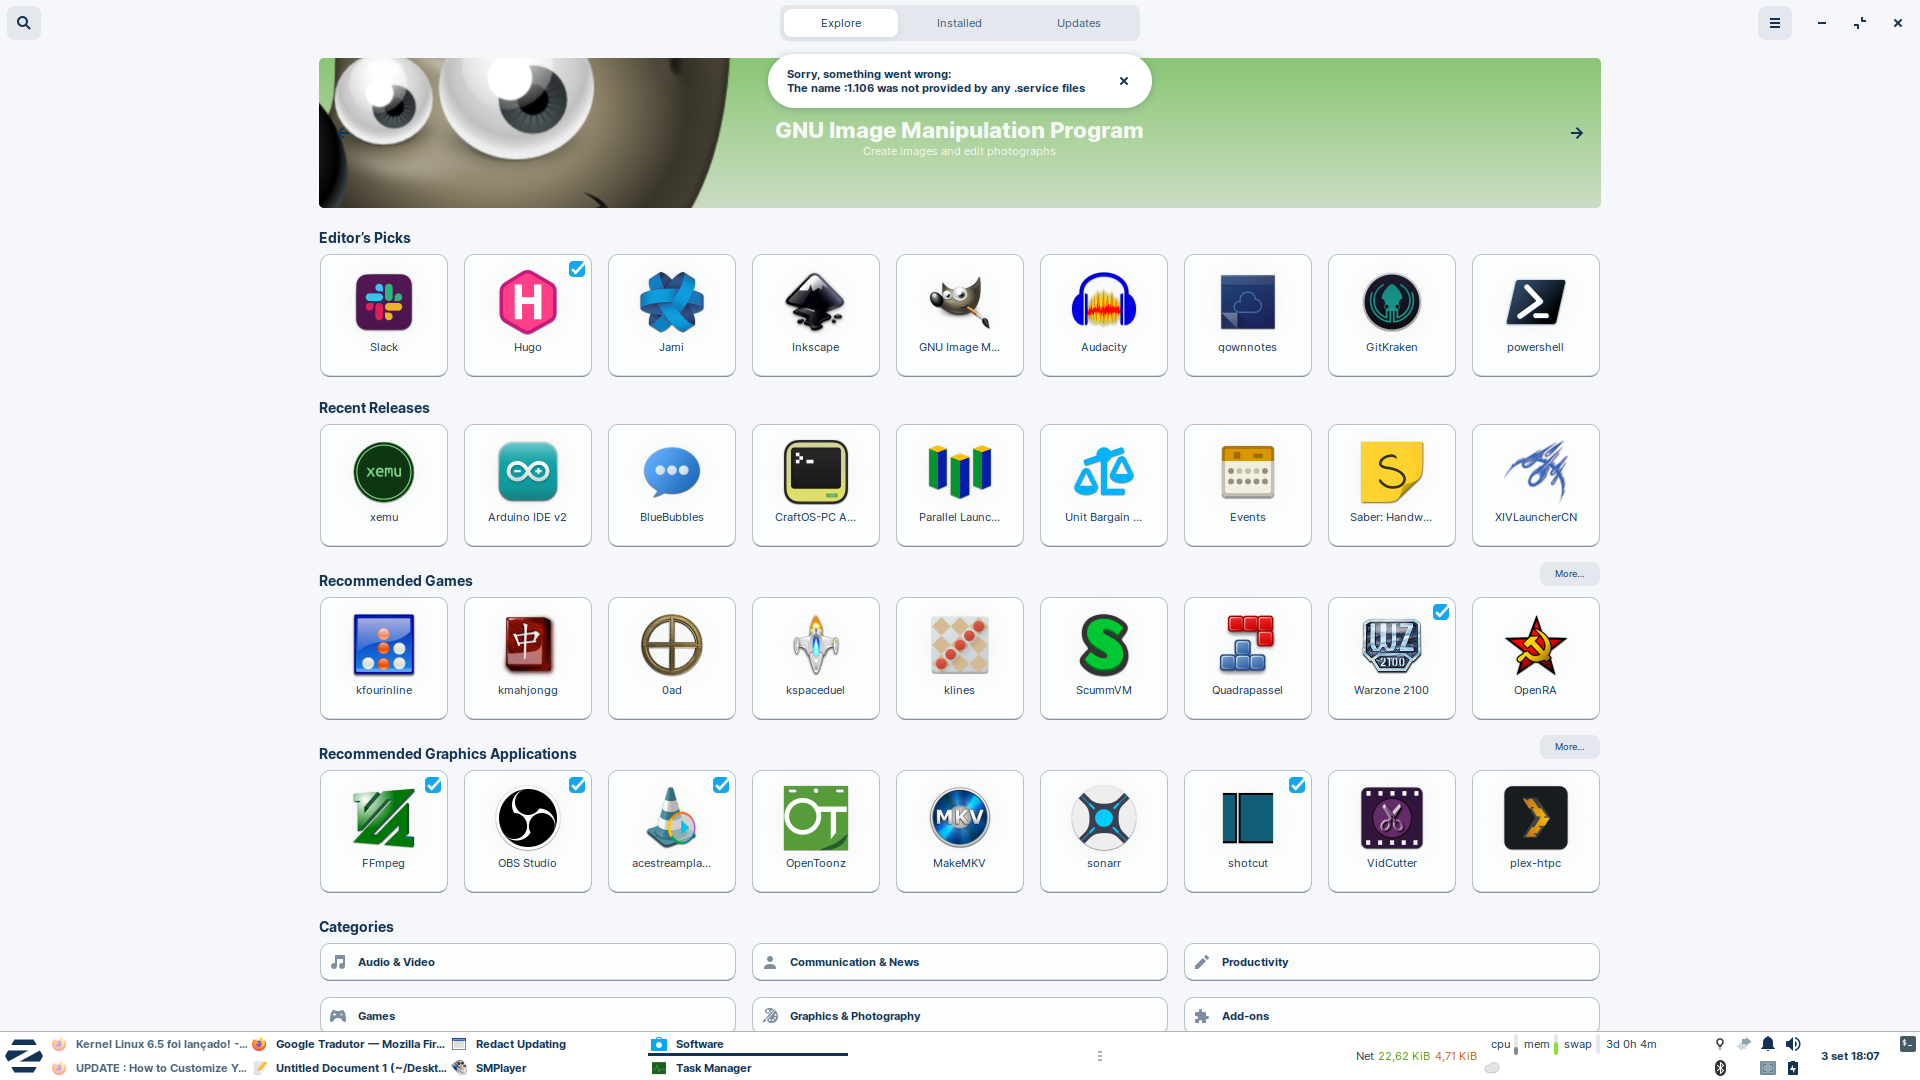Dismiss the error notification
The width and height of the screenshot is (1920, 1080).
click(x=1124, y=81)
